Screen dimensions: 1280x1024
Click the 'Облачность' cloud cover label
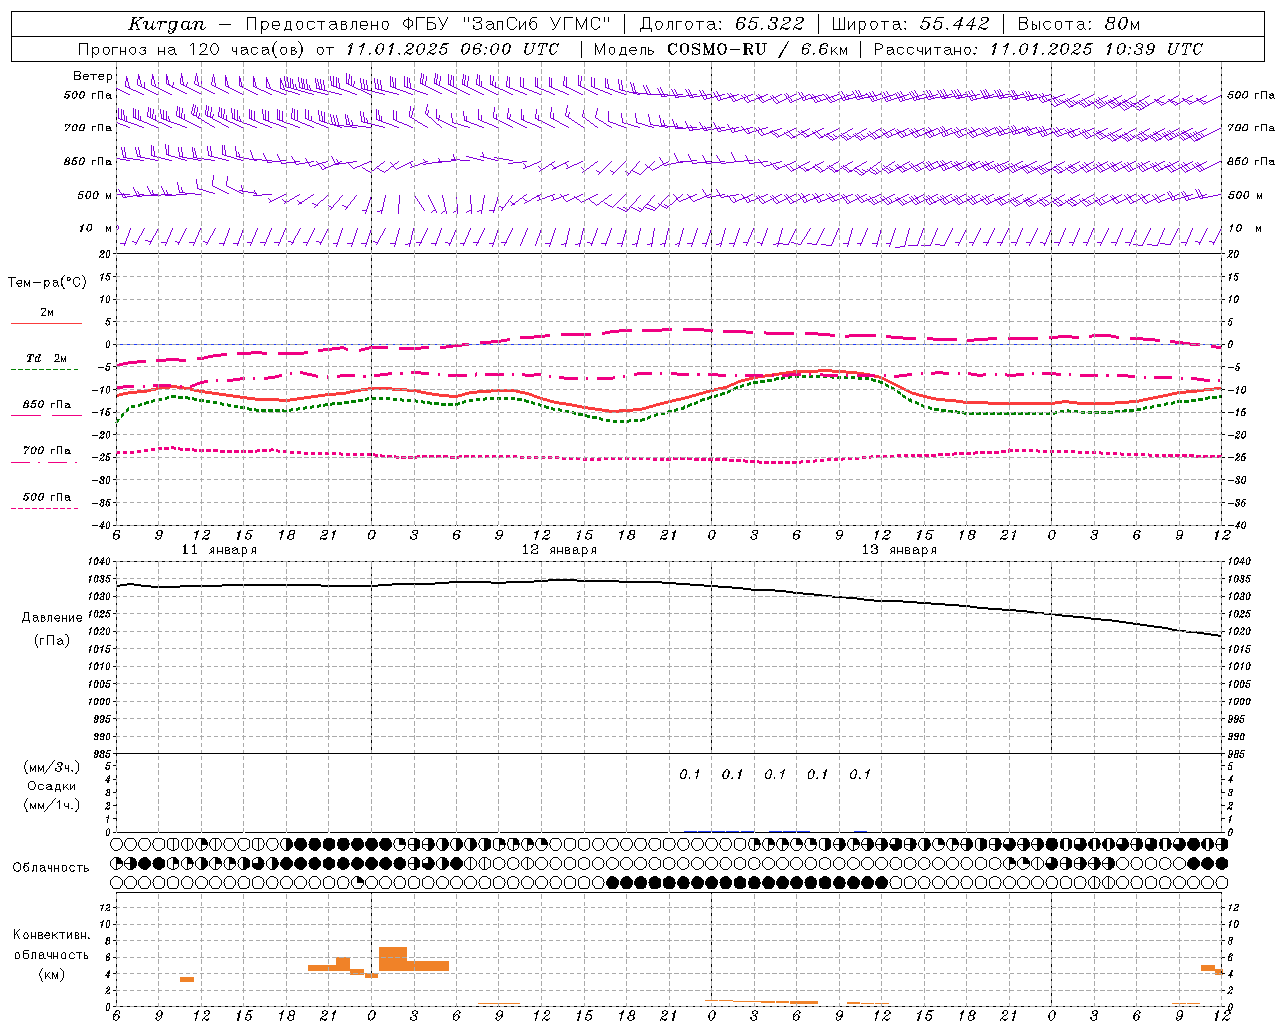tap(51, 868)
